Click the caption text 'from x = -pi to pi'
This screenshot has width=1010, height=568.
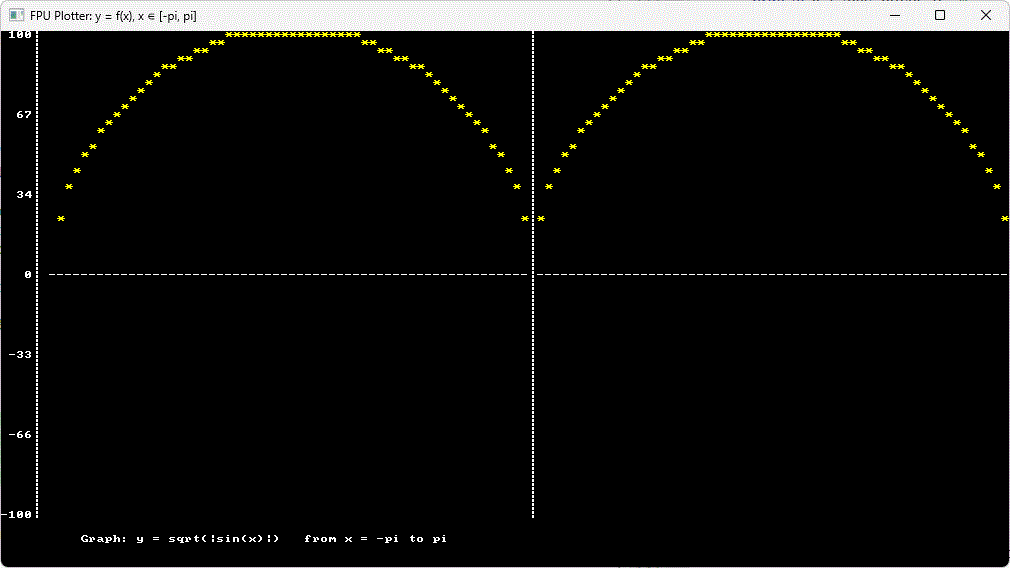[x=376, y=538]
